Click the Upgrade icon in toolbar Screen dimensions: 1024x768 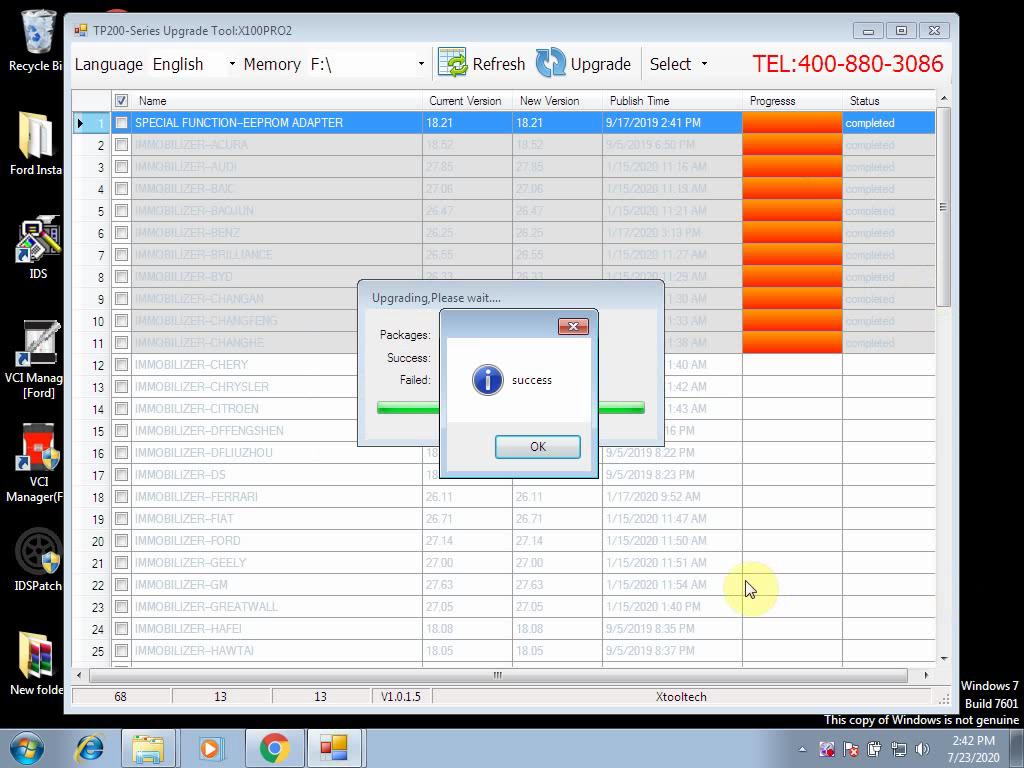(x=551, y=63)
